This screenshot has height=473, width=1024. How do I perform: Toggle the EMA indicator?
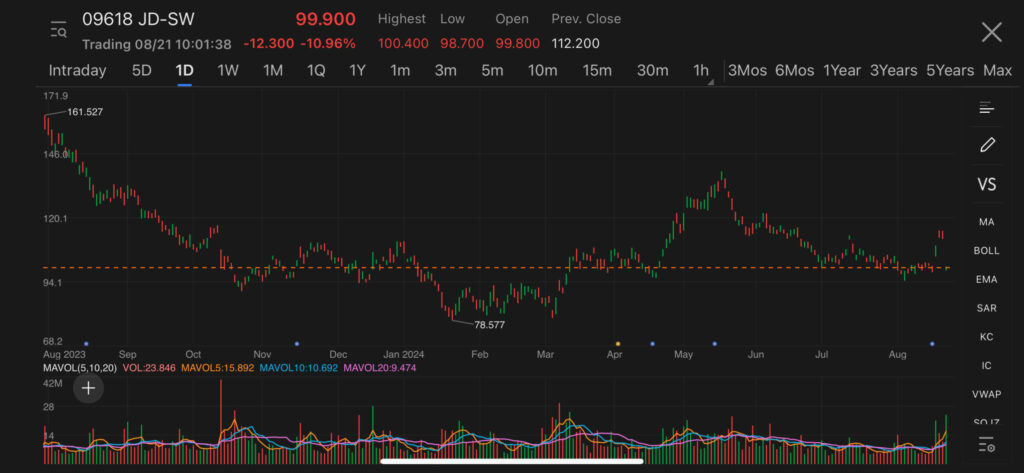pos(986,279)
